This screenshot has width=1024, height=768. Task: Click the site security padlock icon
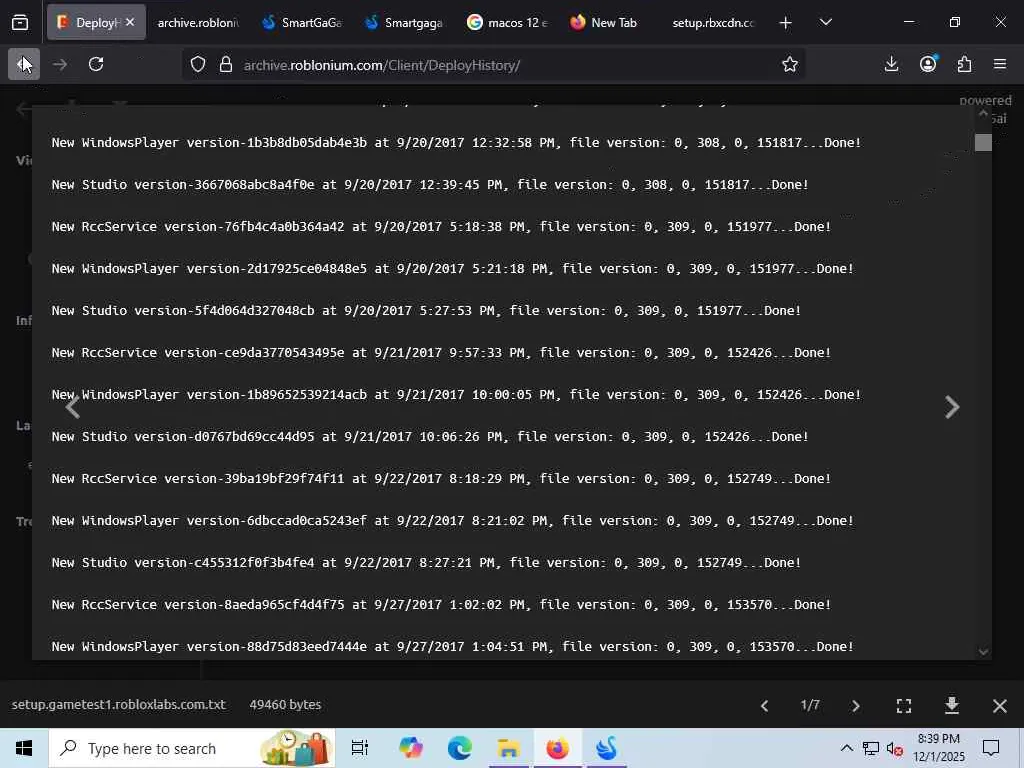[226, 65]
